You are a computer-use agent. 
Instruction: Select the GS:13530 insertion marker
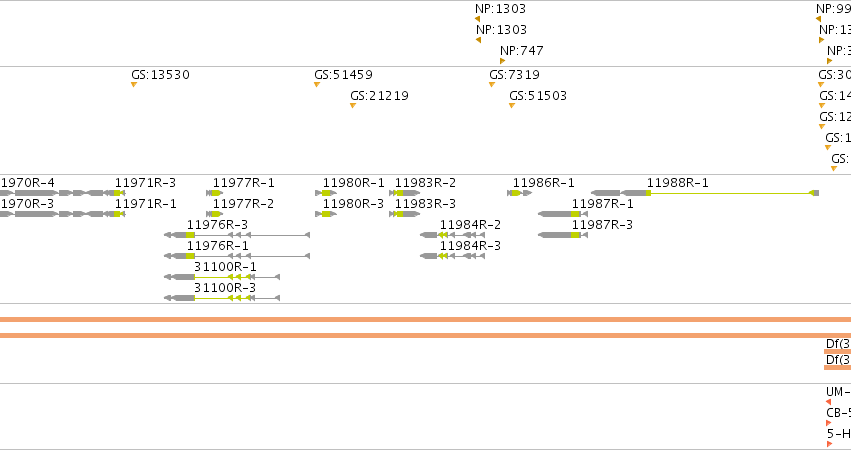click(x=134, y=85)
